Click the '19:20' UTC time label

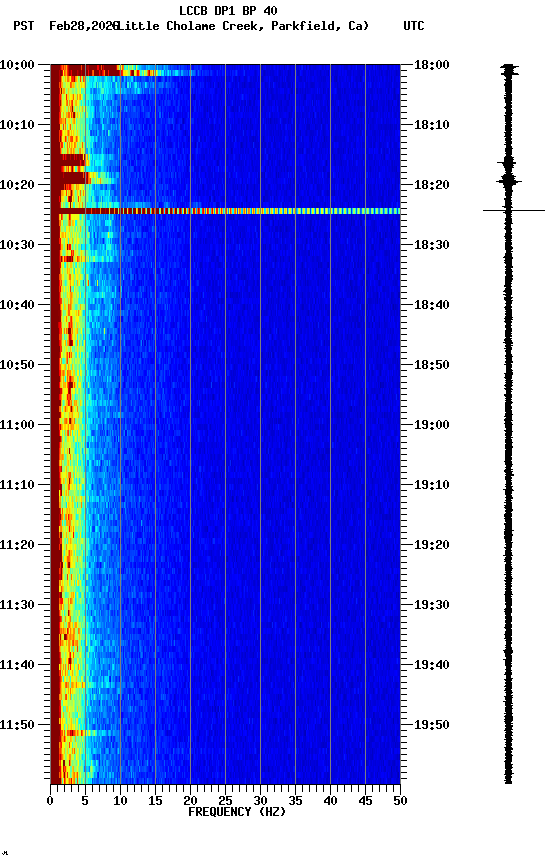click(x=432, y=545)
